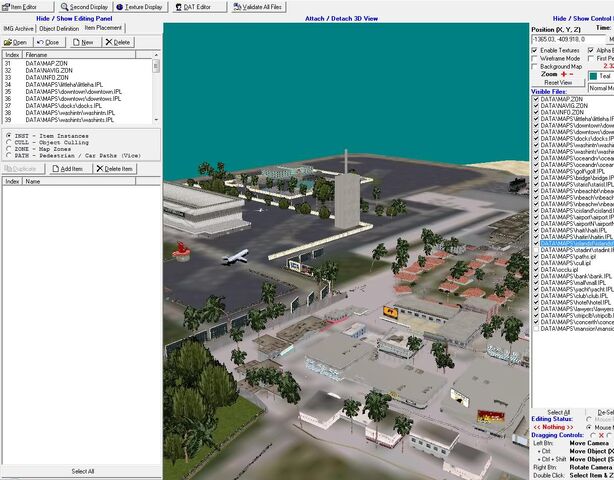Select hotel.IPL entry in Visible Files
Screen dimensions: 614x480
(575, 302)
